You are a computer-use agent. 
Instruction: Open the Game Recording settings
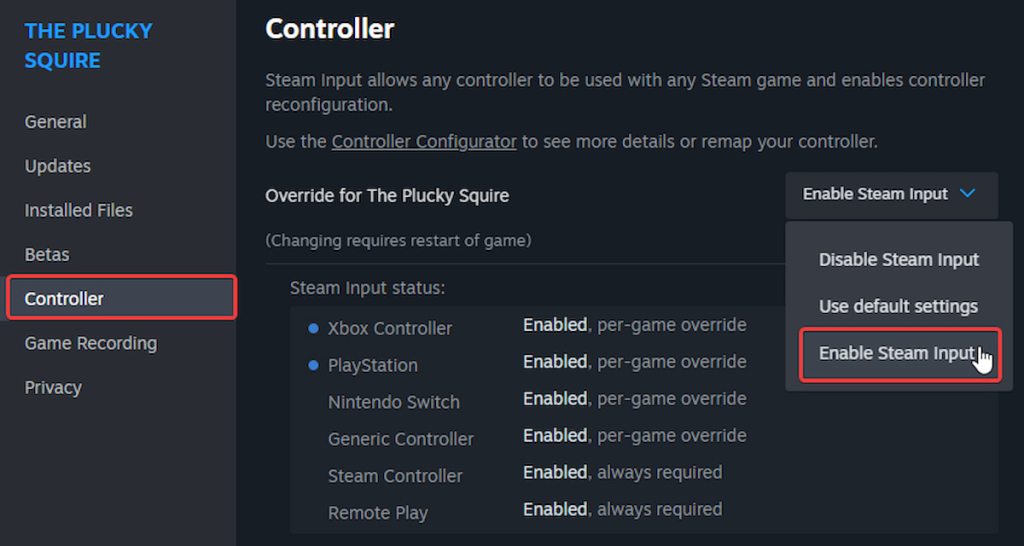point(91,343)
